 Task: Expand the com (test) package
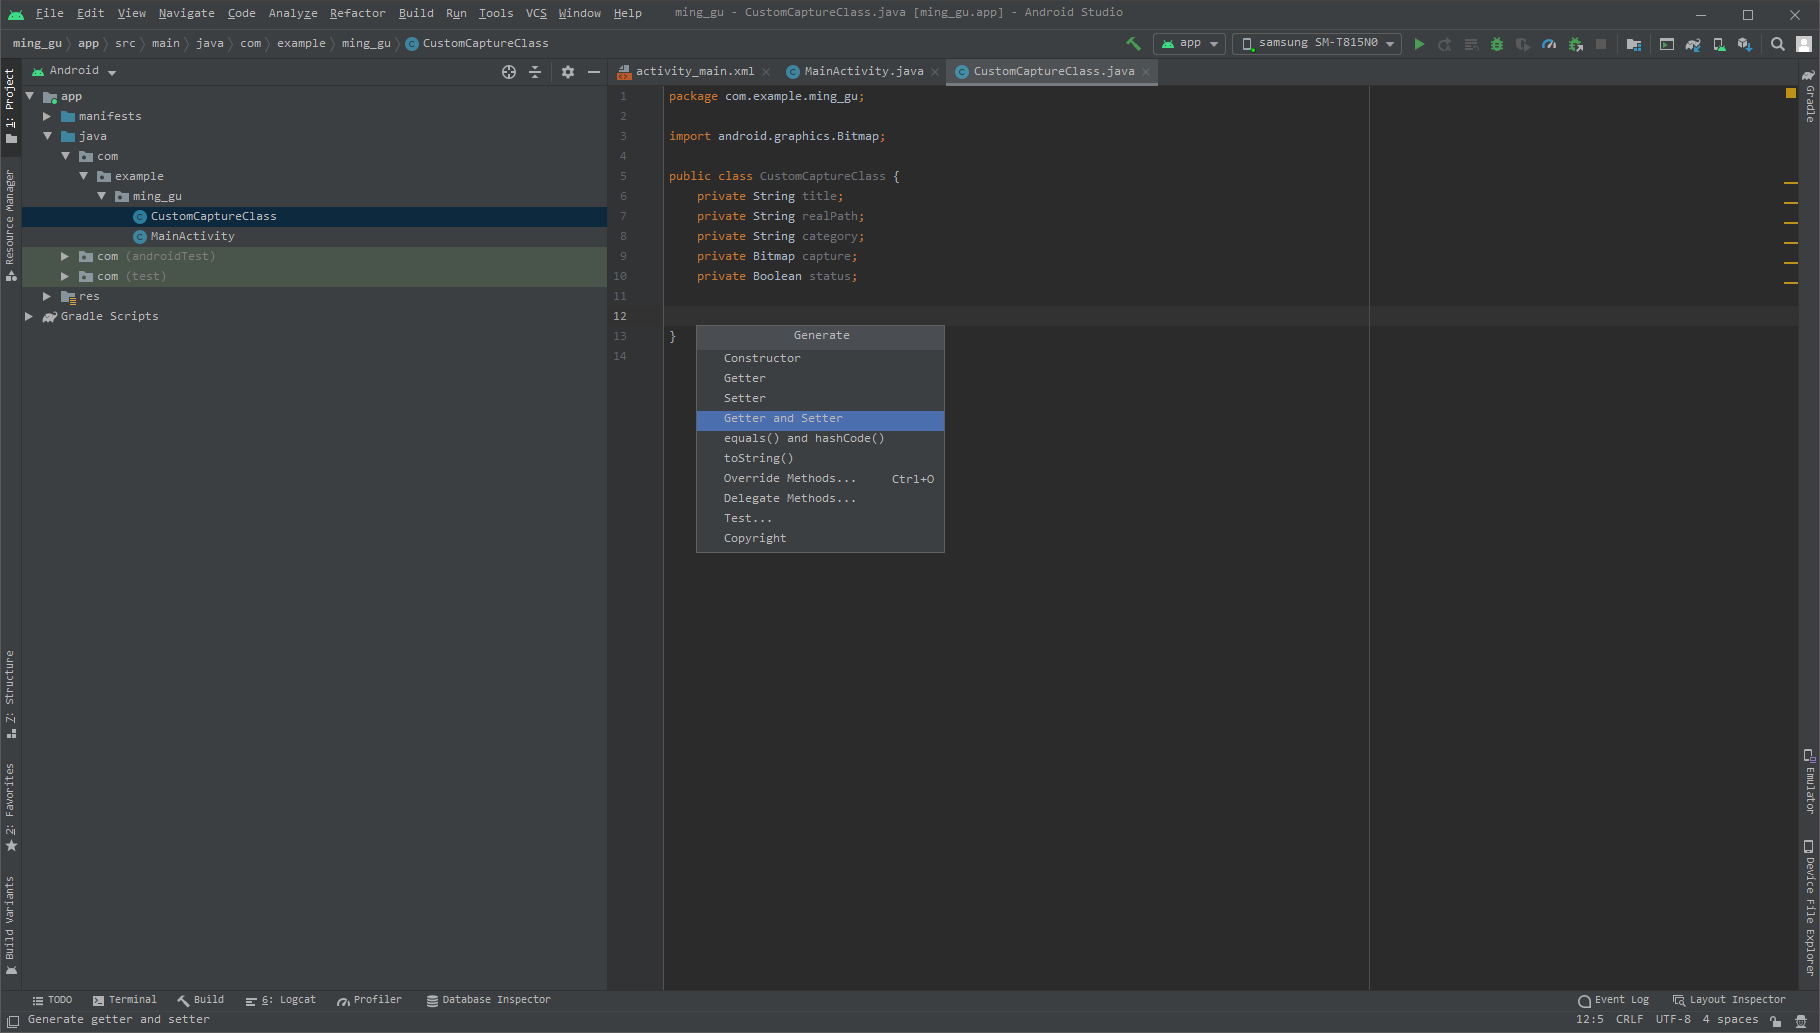click(65, 277)
